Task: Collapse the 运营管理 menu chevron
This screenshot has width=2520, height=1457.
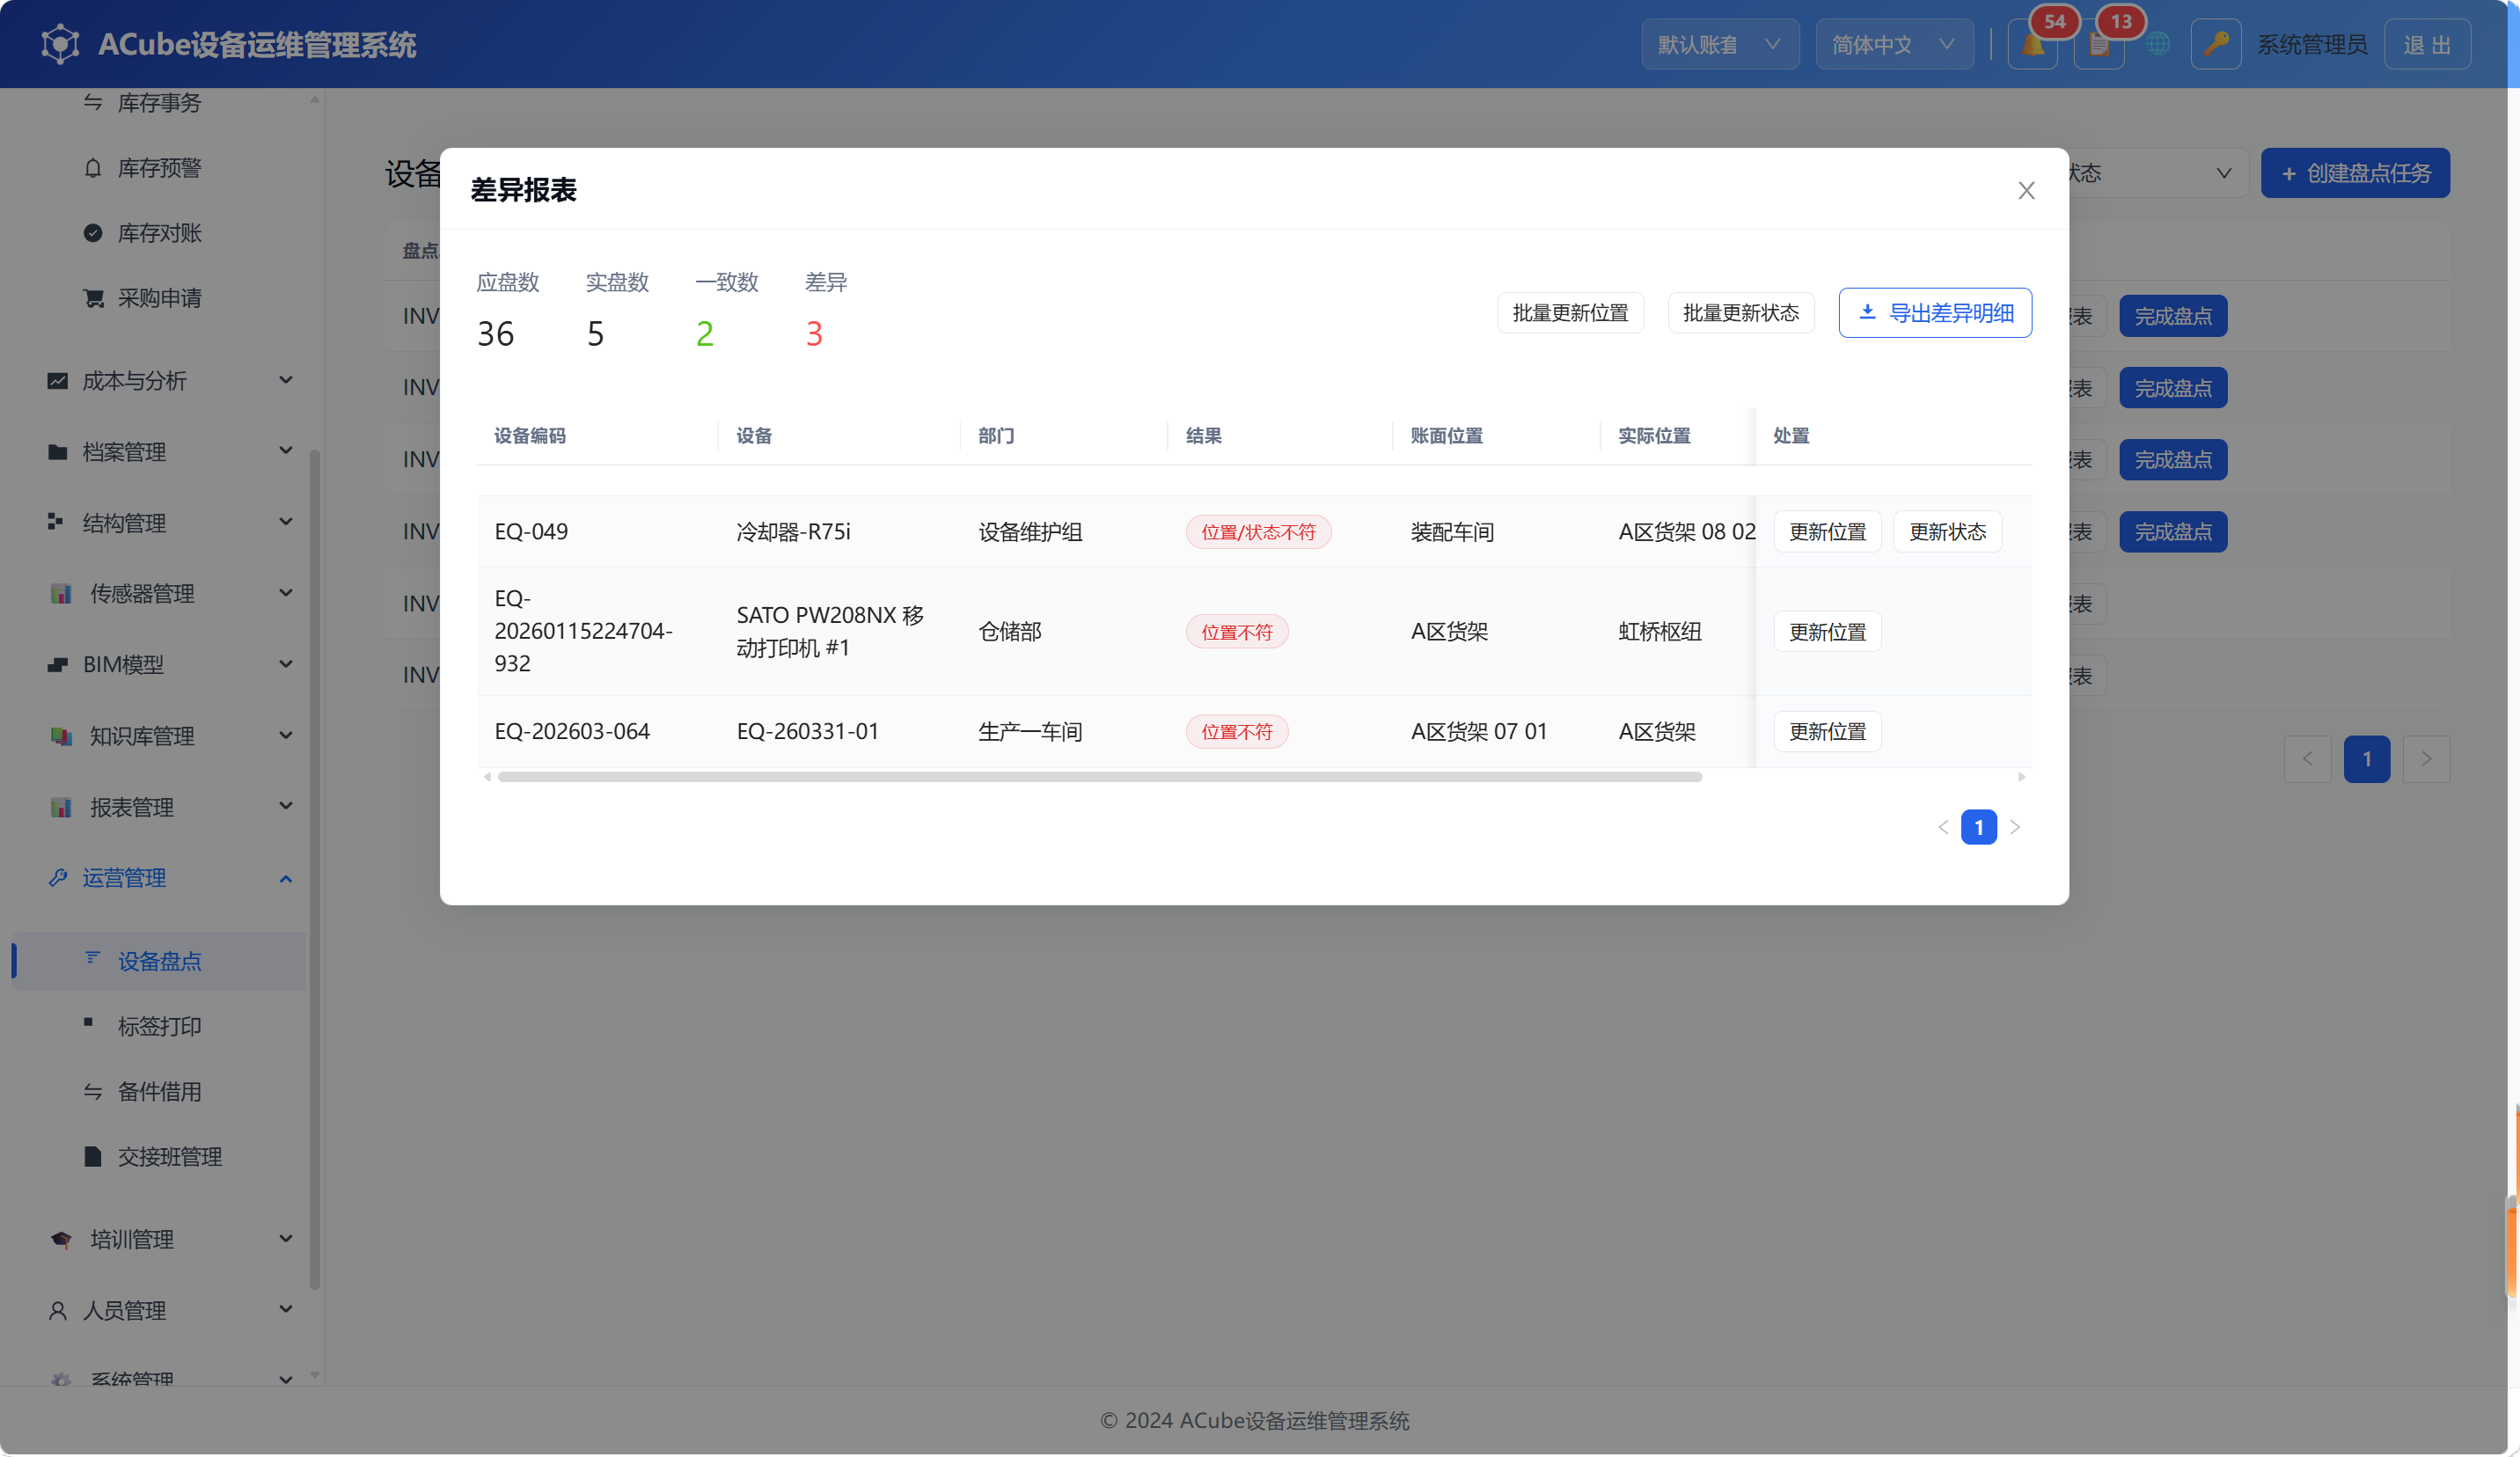Action: (x=286, y=878)
